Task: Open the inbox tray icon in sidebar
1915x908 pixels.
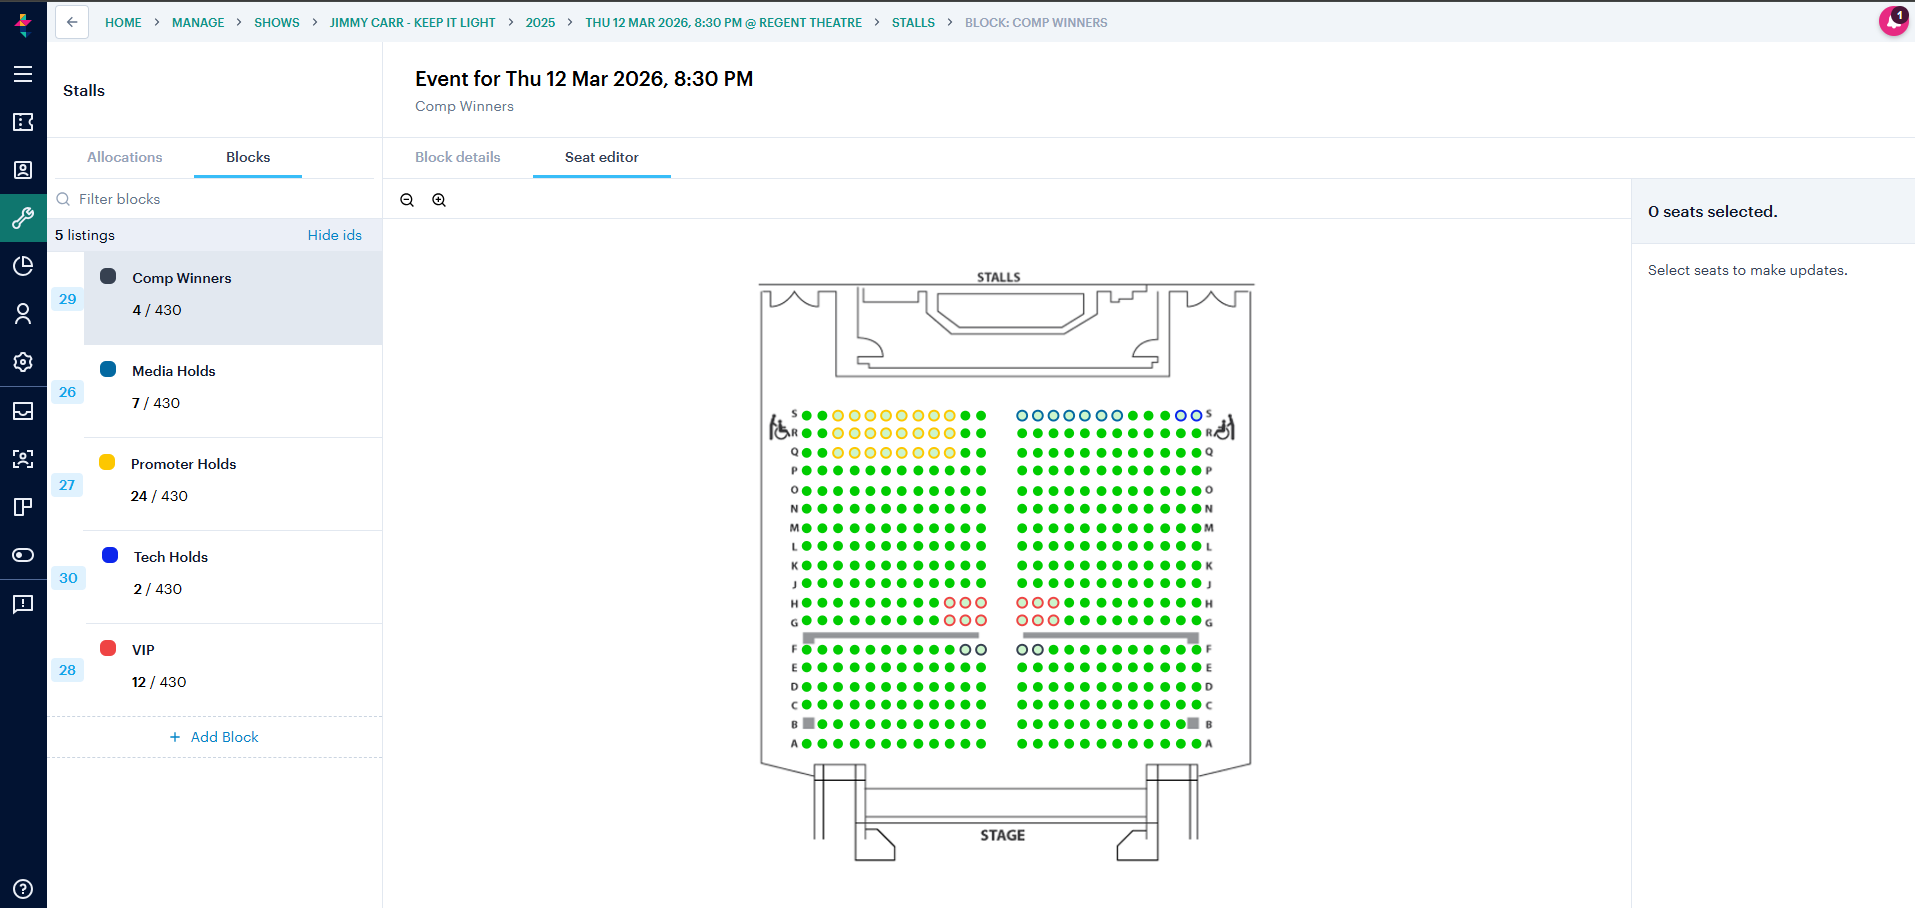Action: pos(23,411)
